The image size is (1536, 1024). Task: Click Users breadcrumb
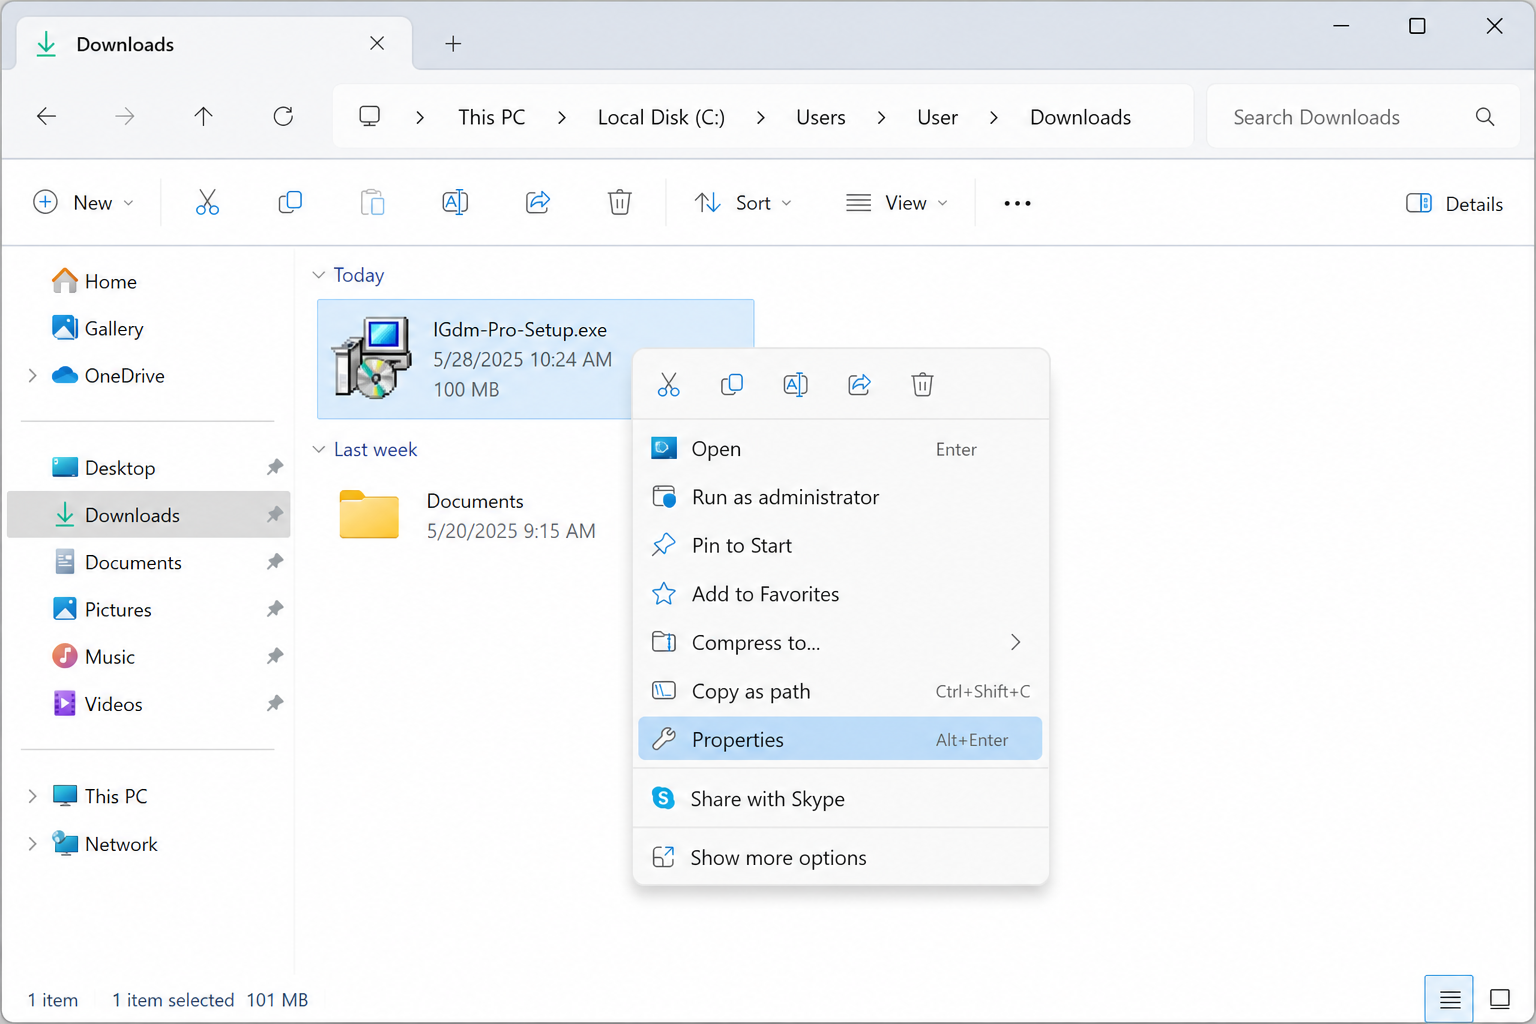tap(821, 117)
